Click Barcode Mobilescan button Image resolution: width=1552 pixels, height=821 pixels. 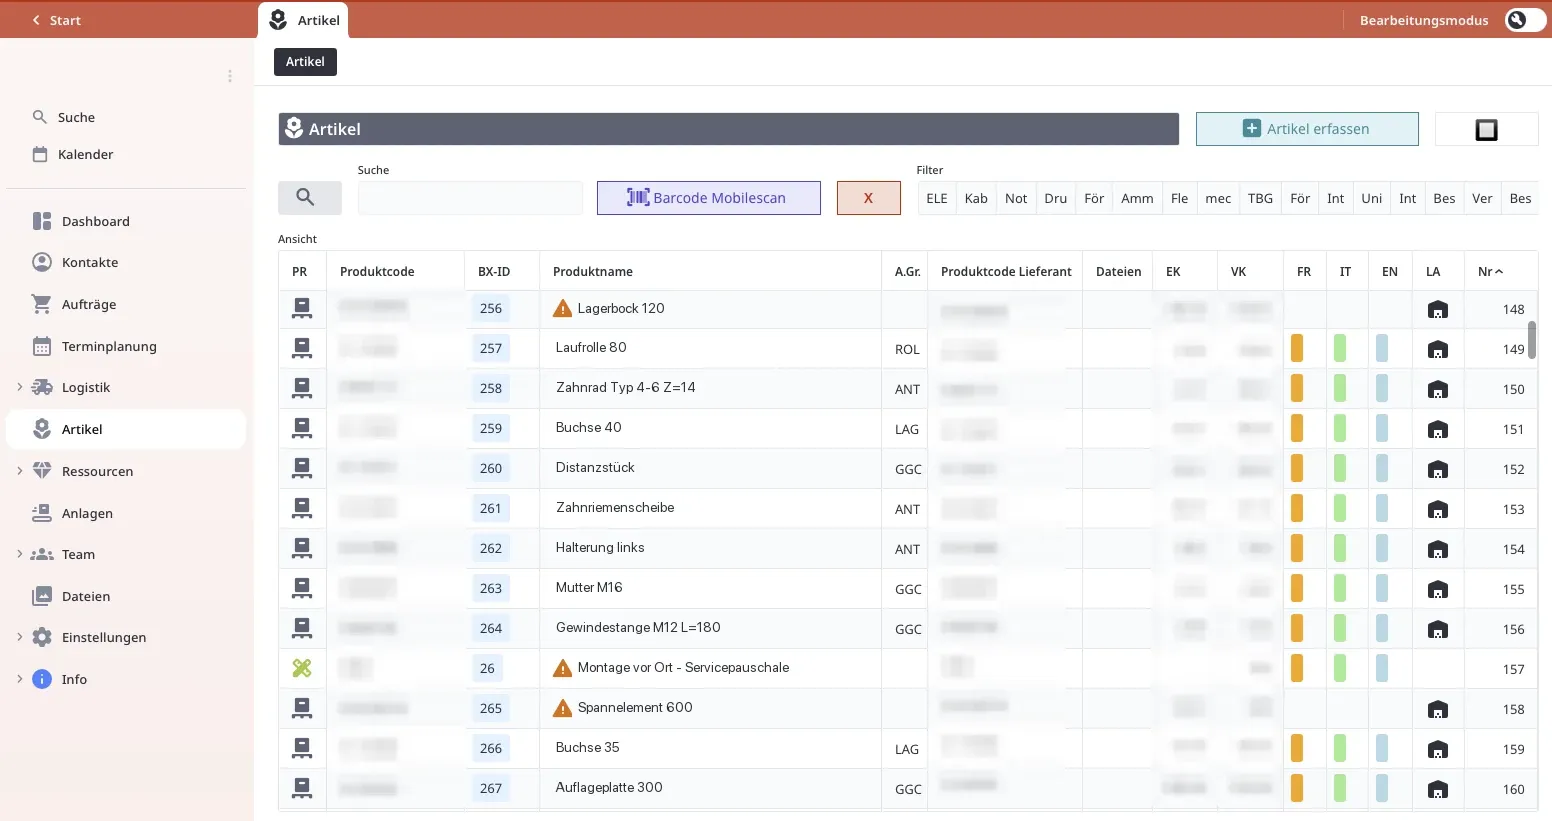(709, 198)
